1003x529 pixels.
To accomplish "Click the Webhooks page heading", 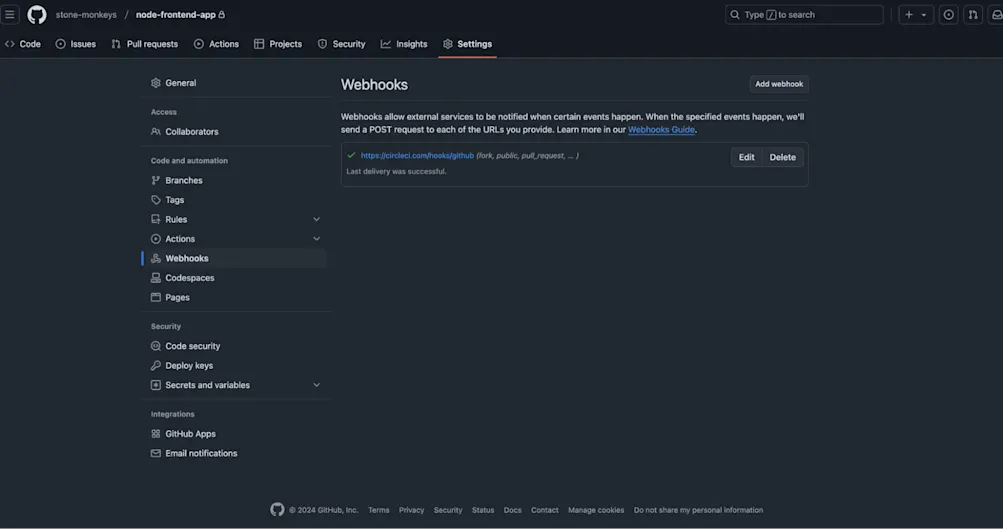I will pos(374,84).
